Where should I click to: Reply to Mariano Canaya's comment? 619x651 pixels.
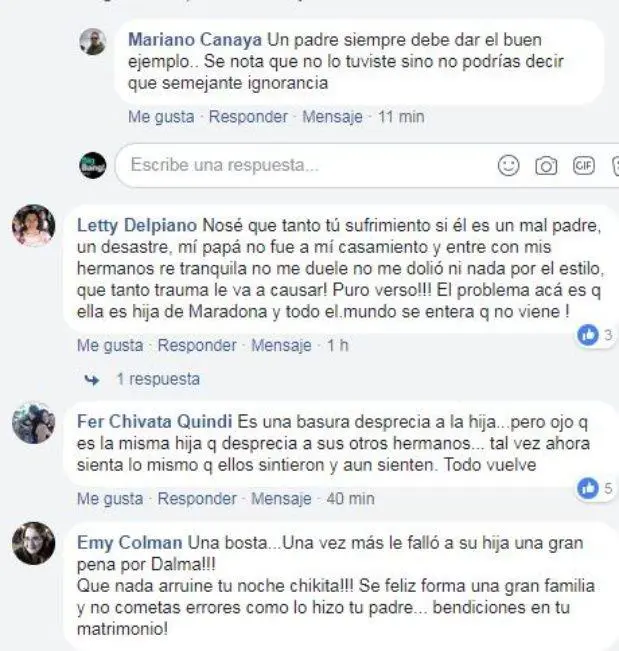click(248, 117)
